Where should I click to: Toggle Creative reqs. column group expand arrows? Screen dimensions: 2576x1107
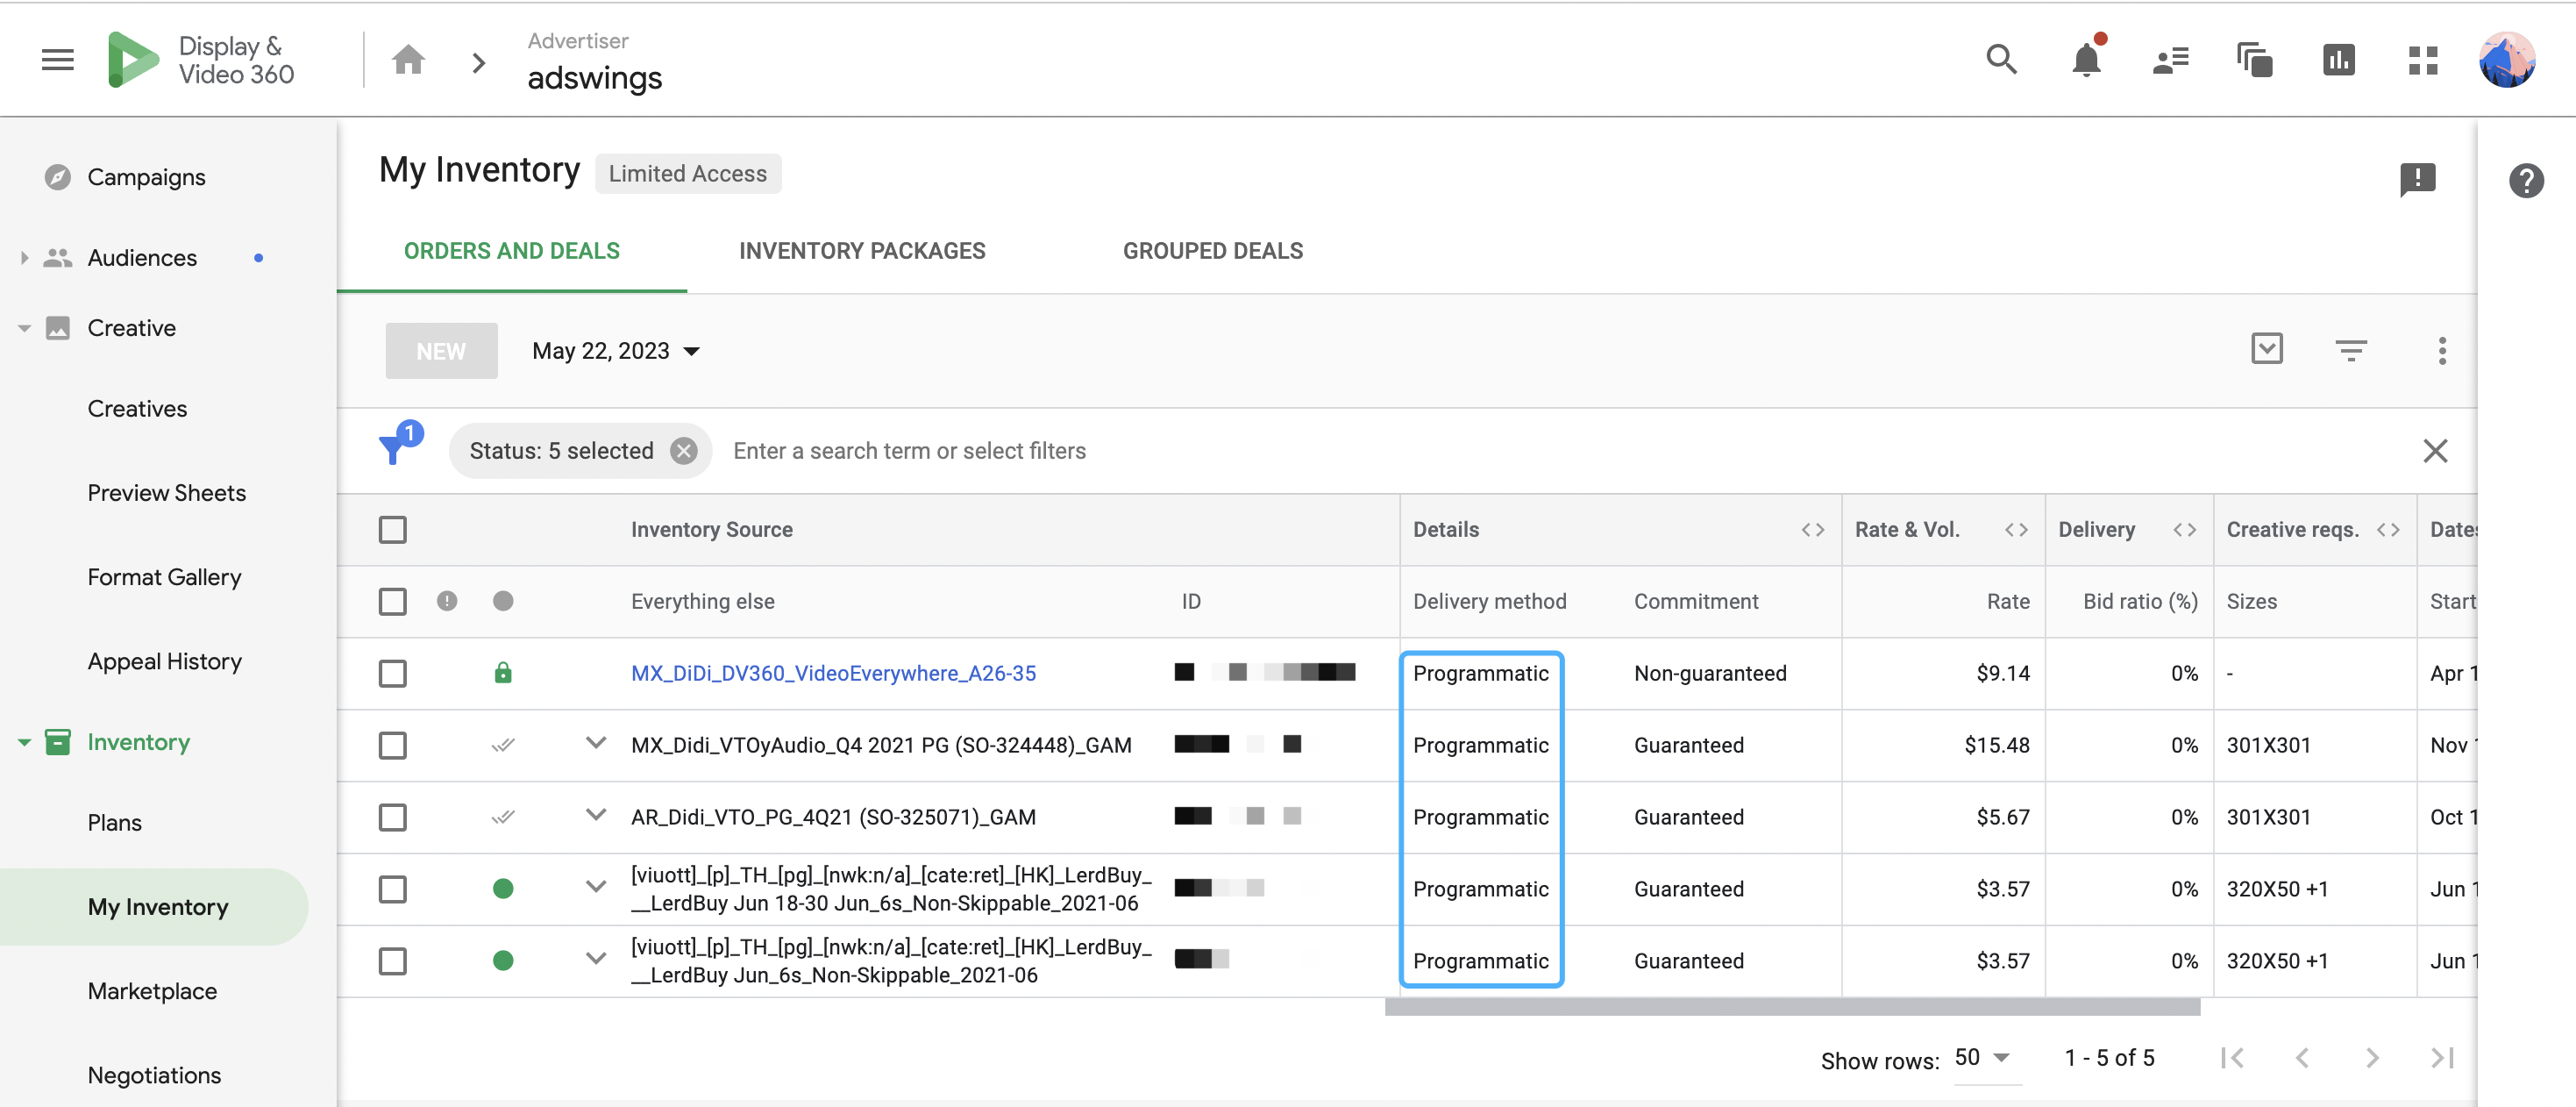[2388, 530]
